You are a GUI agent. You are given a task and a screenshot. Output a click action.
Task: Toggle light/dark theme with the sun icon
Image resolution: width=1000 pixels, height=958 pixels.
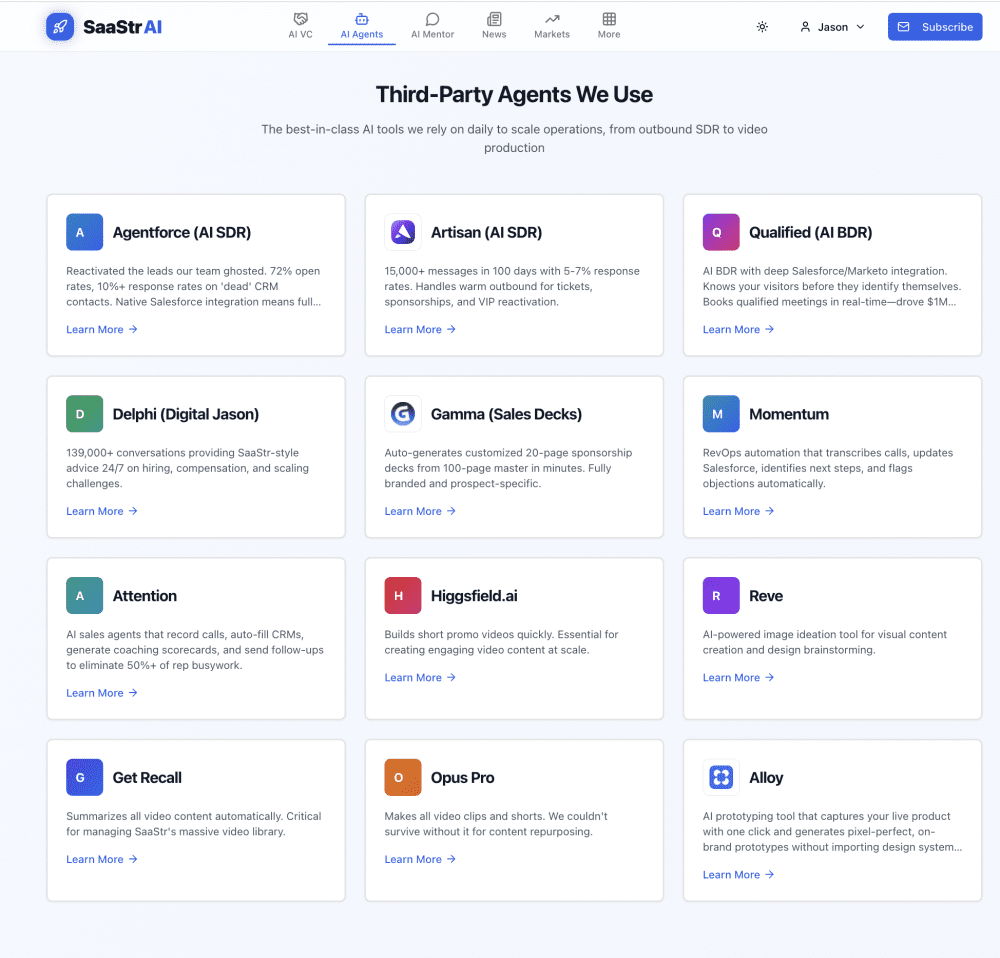(762, 27)
